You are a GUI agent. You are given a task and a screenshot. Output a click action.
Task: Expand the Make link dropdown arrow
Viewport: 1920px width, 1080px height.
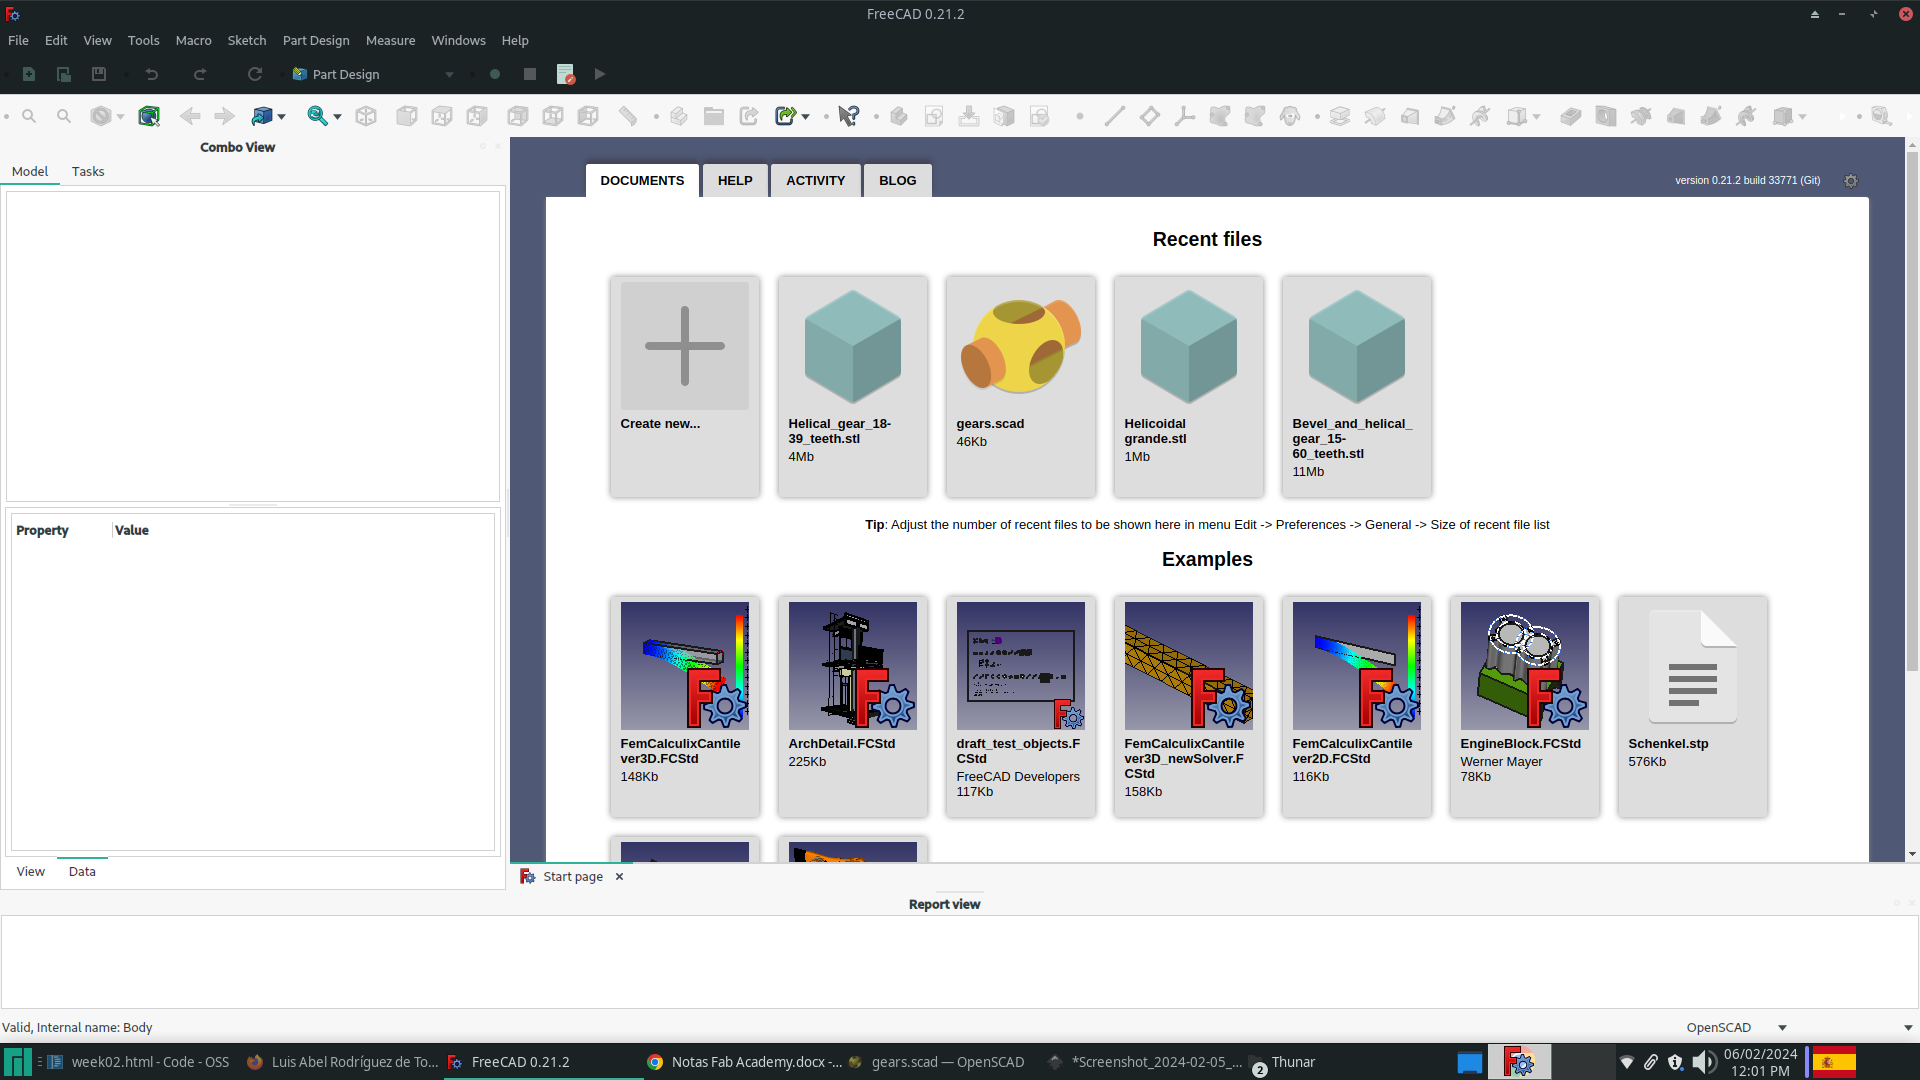click(805, 117)
